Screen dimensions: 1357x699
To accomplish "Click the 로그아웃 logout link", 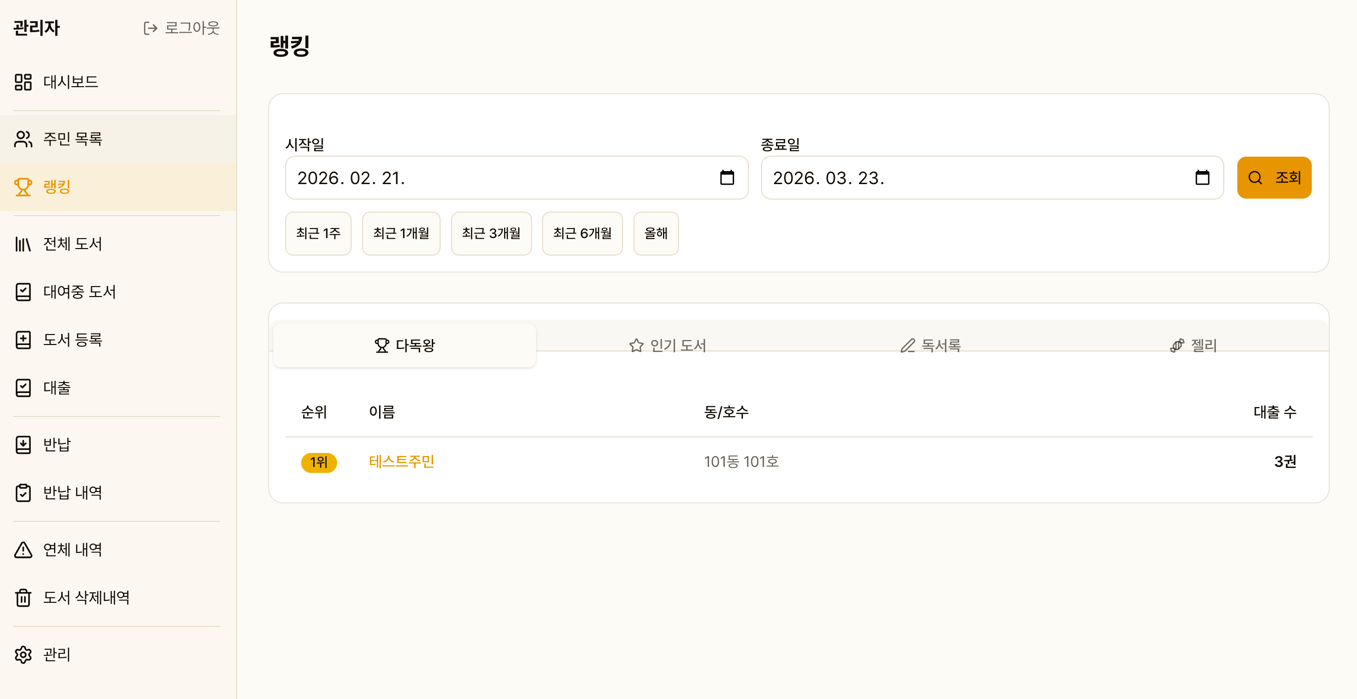I will point(181,28).
